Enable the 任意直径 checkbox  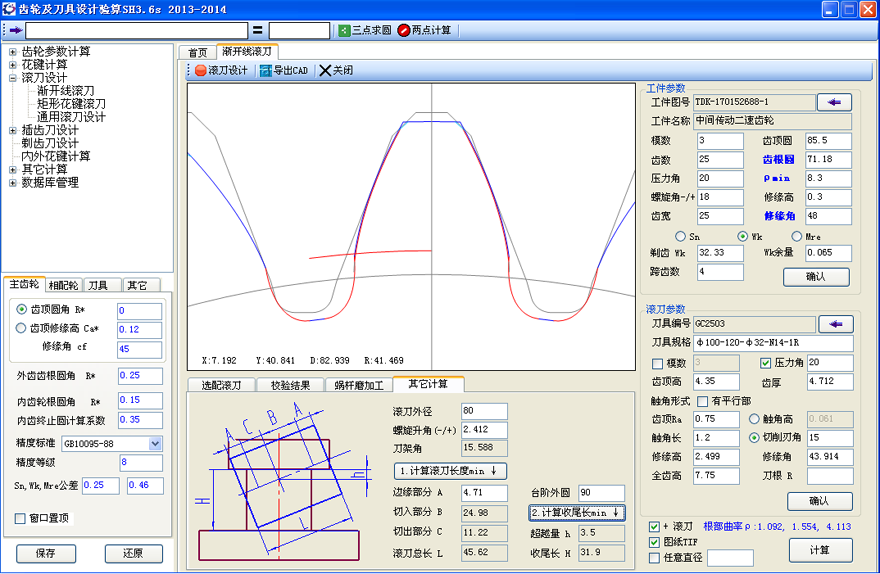[654, 558]
